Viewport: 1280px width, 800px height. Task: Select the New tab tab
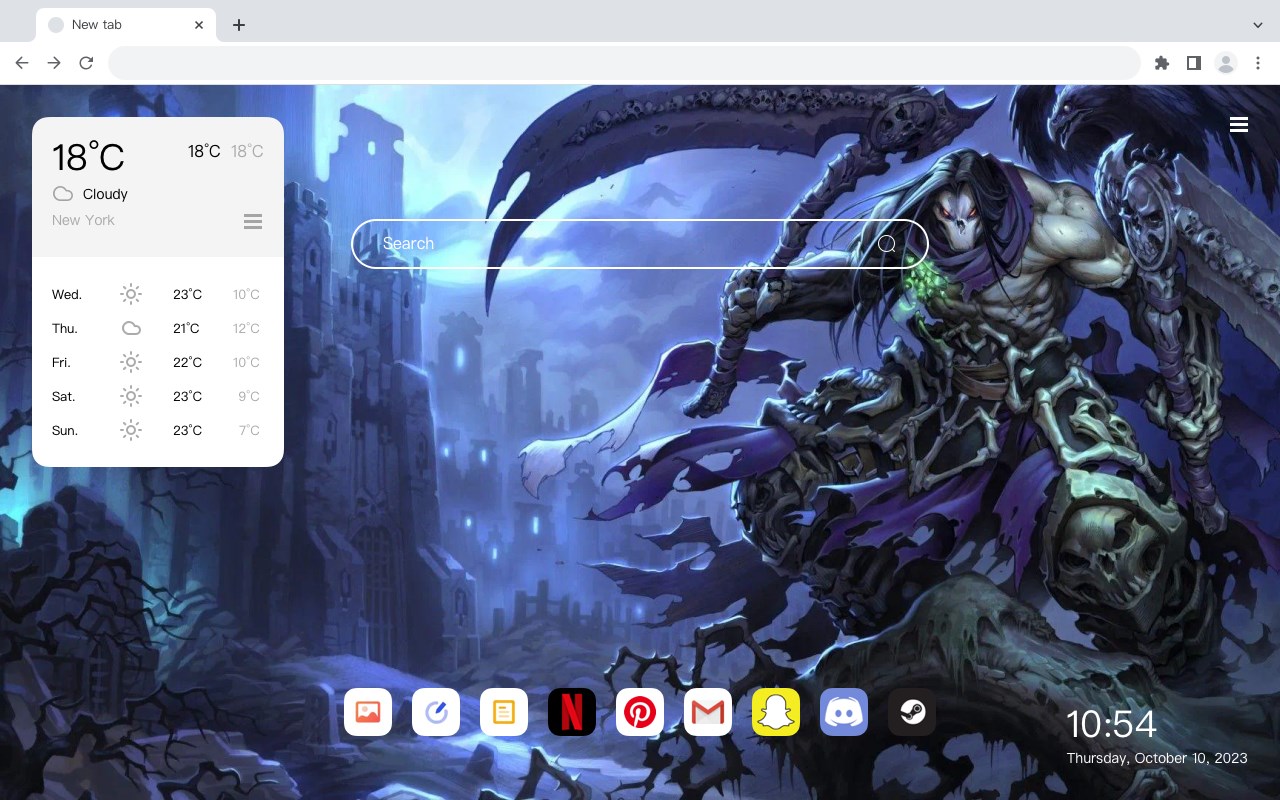click(x=126, y=25)
